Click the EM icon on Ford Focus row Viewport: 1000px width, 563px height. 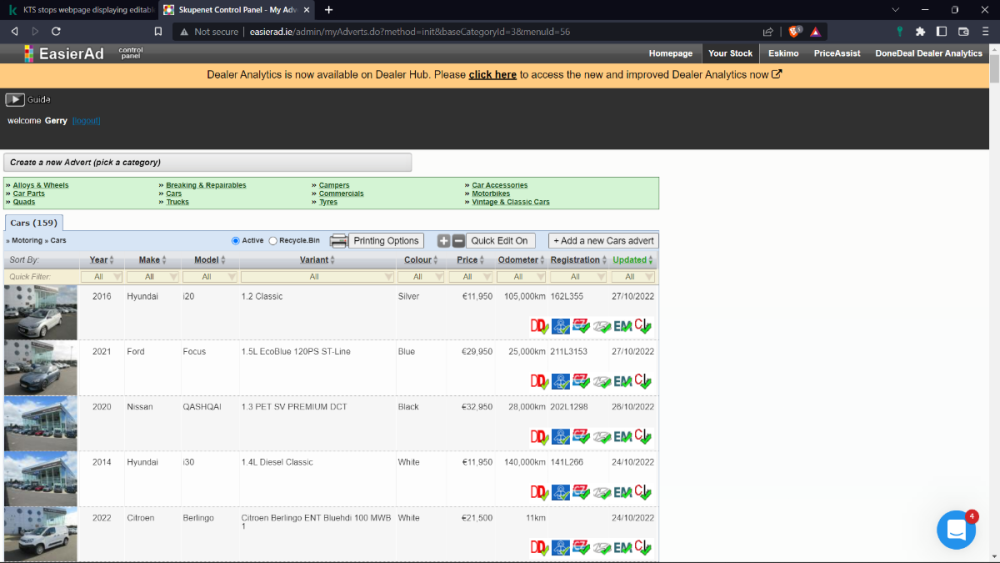(x=623, y=381)
